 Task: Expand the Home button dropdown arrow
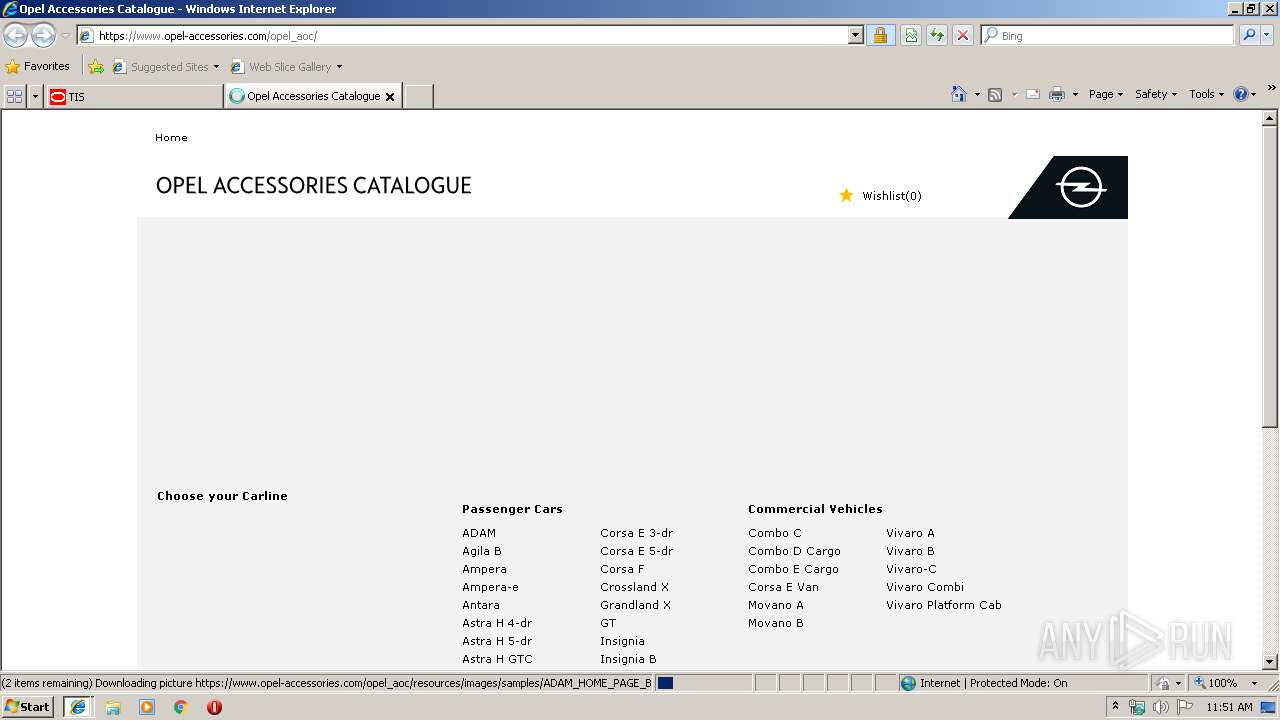[977, 94]
